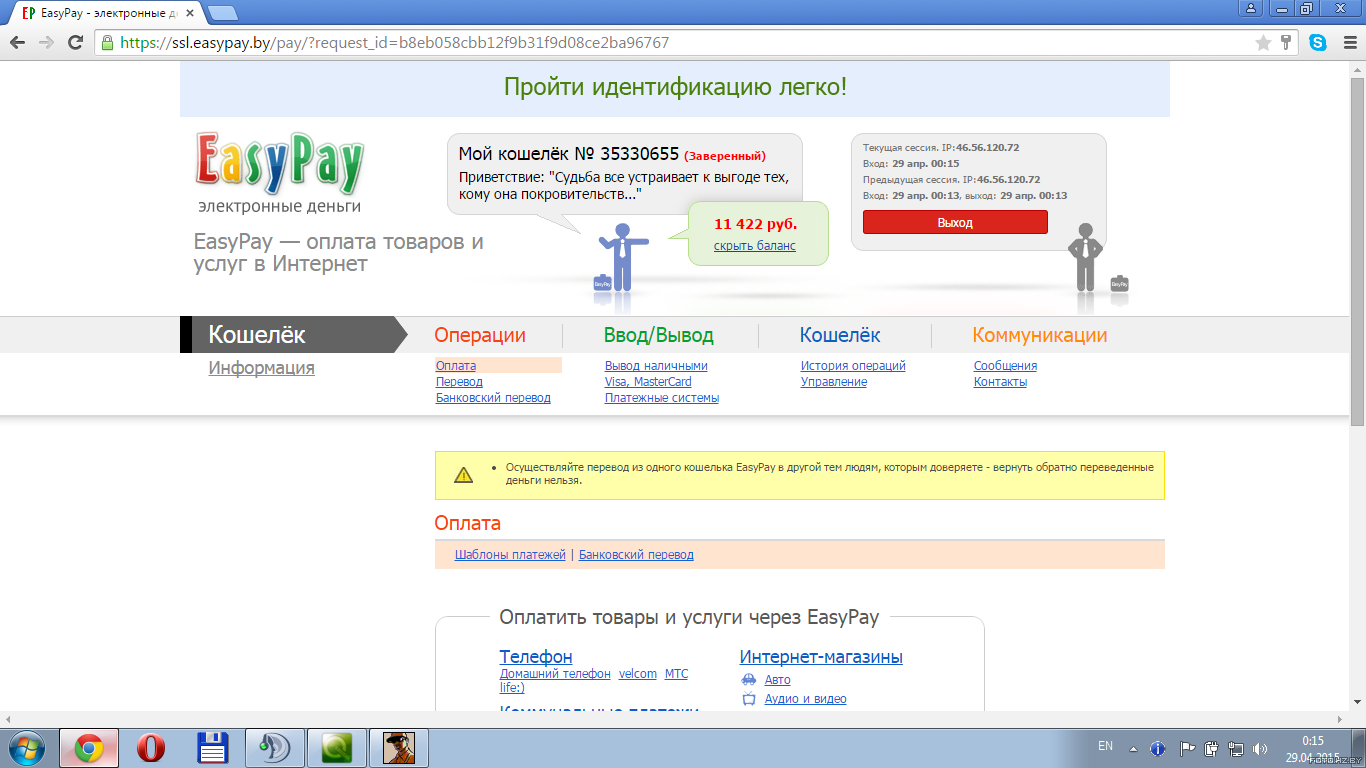This screenshot has width=1366, height=768.
Task: Open the Информация link
Action: pyautogui.click(x=261, y=368)
